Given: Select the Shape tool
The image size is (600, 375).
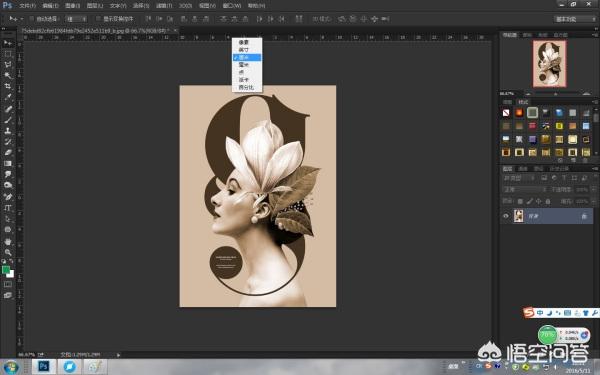Looking at the screenshot, I should coord(8,230).
